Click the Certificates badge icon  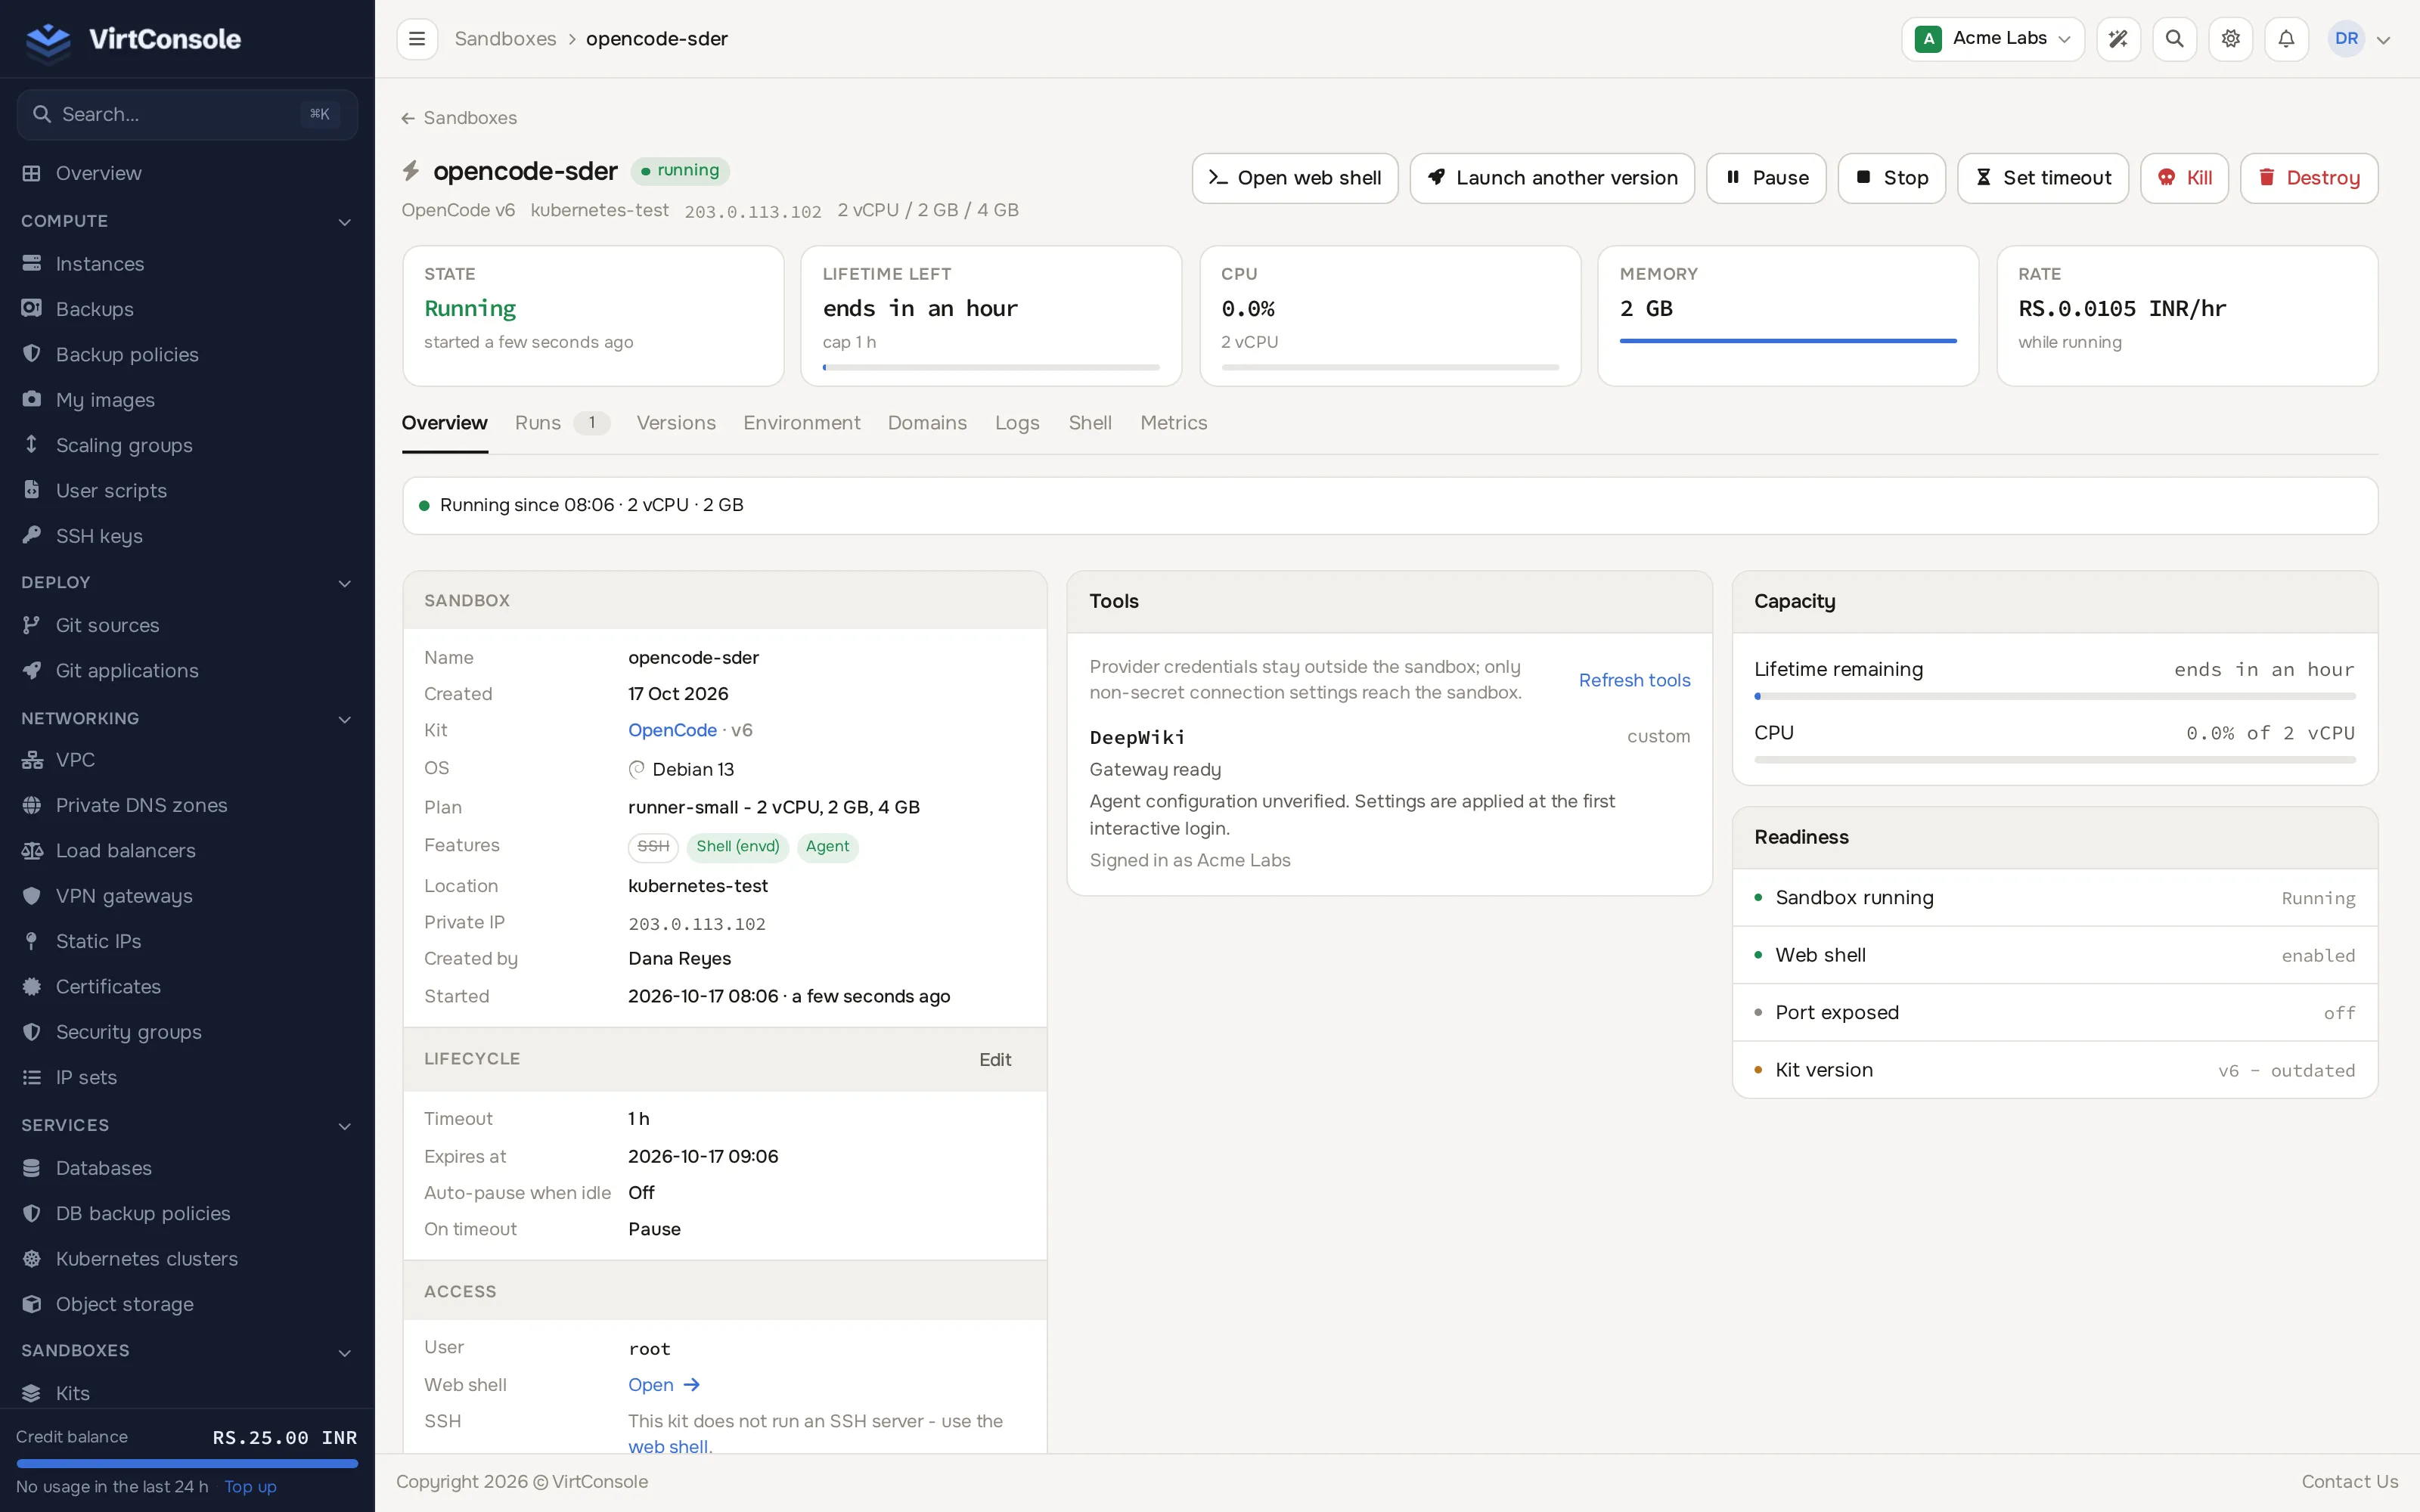[x=32, y=987]
